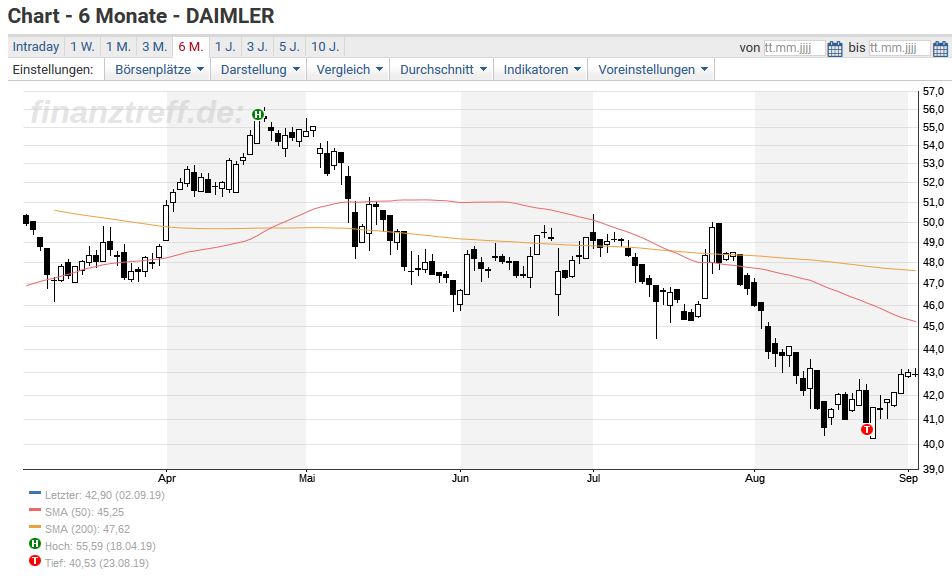Viewport: 952px width, 580px height.
Task: Select the 1 J. time range tab
Action: point(225,47)
